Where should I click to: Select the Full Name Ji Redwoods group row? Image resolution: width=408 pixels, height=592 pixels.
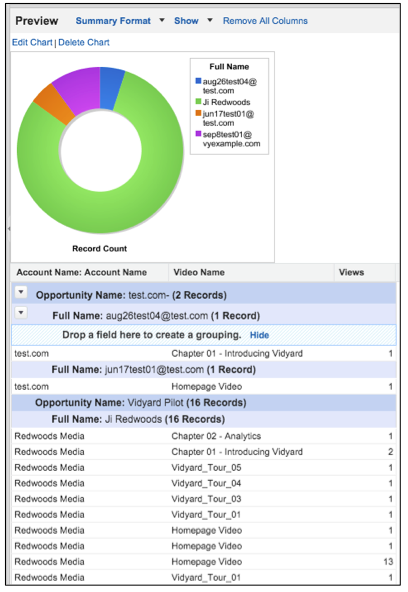(204, 419)
